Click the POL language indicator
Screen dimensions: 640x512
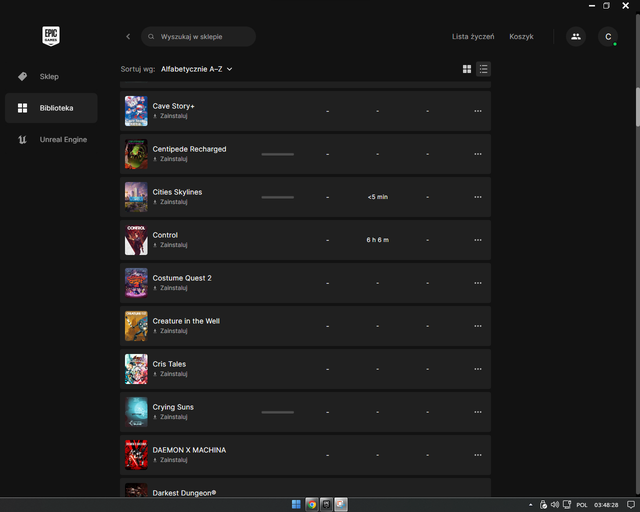point(582,505)
